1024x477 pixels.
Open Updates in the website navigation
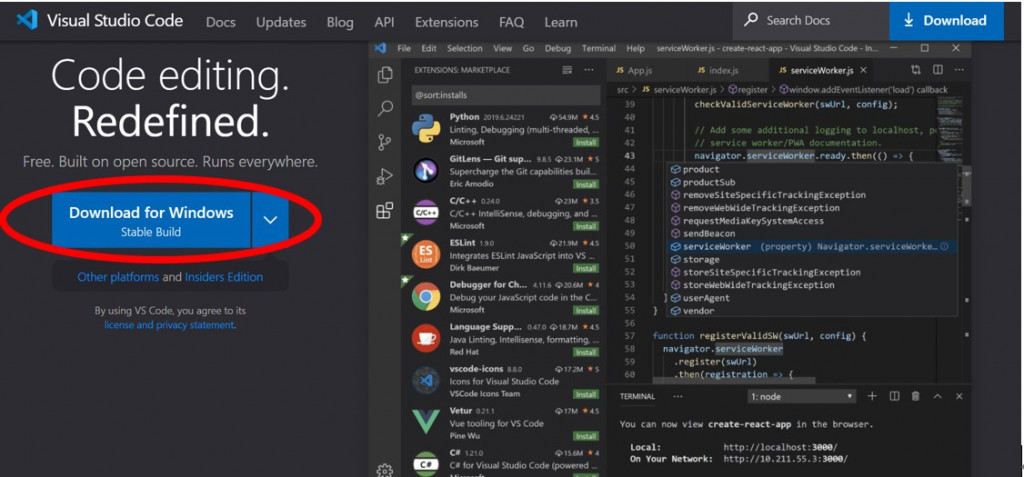tap(281, 22)
